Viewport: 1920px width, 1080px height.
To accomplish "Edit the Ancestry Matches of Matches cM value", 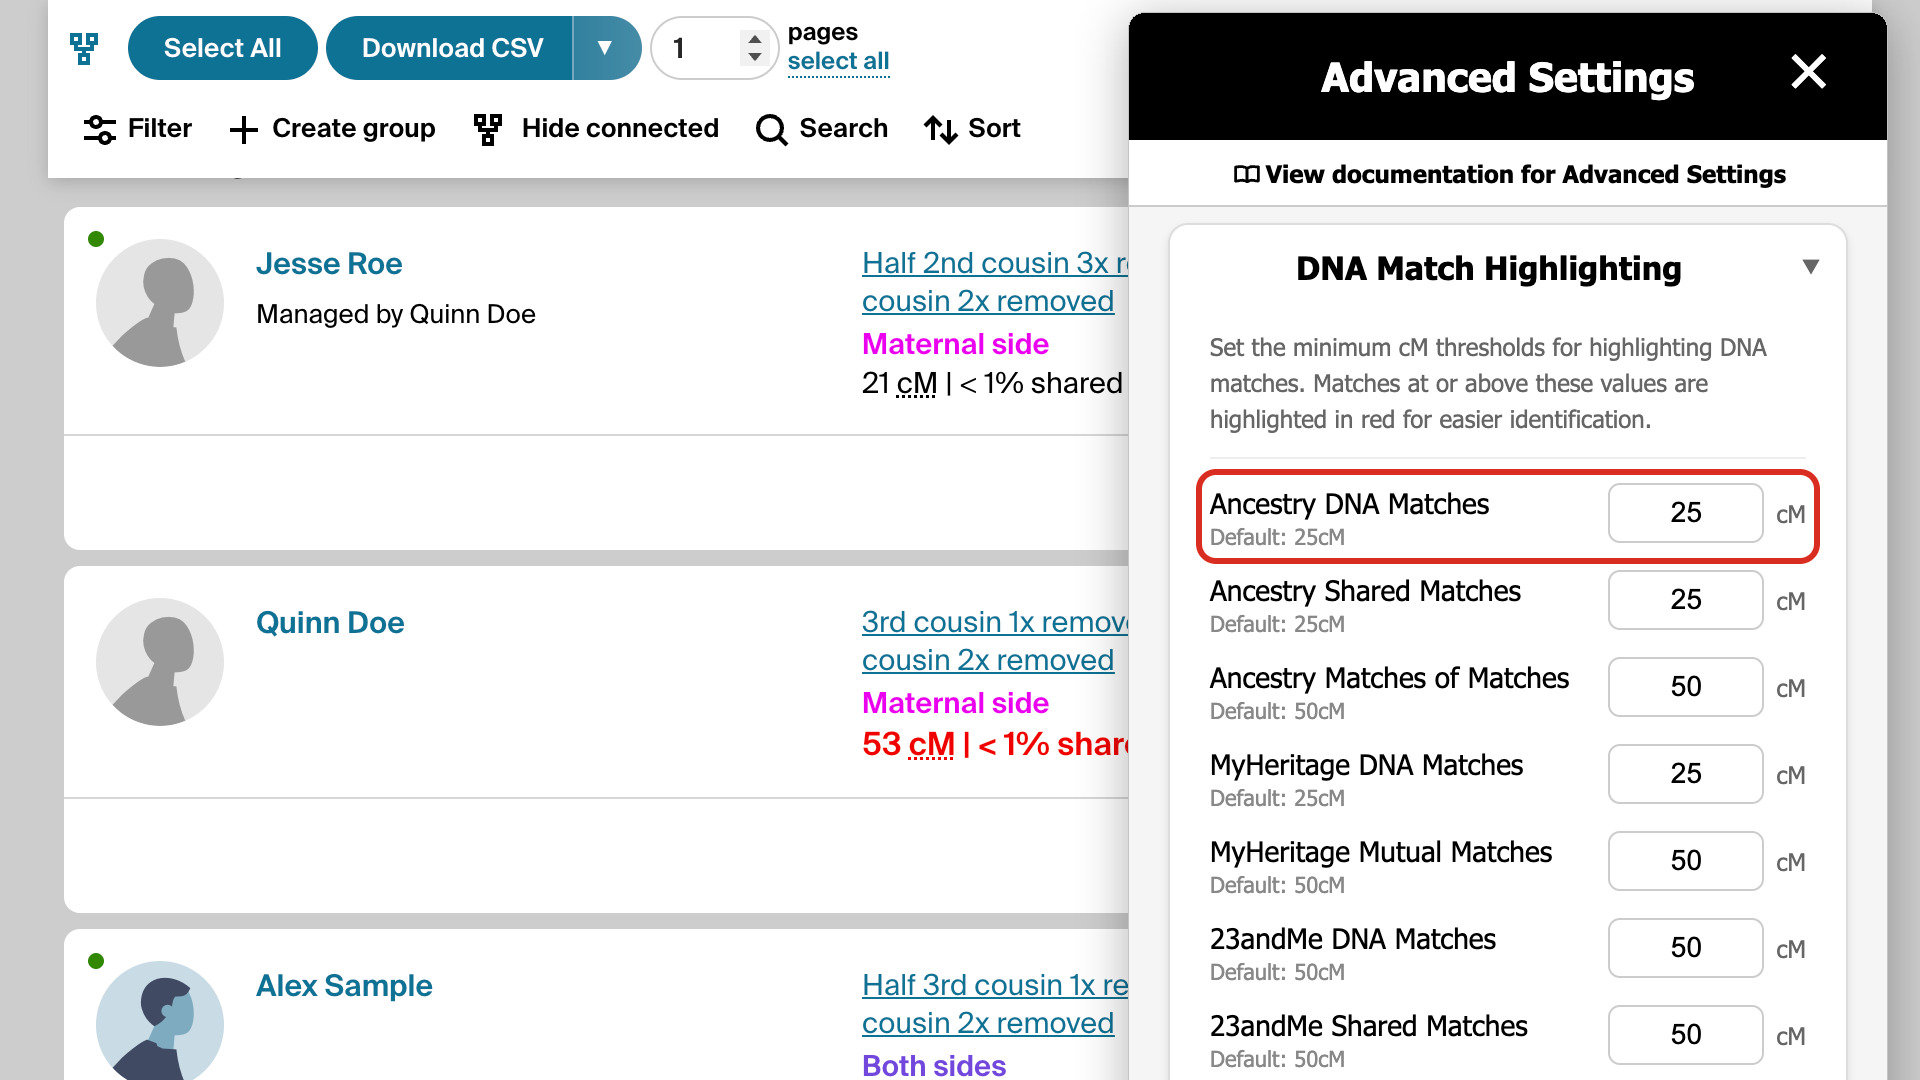I will pos(1685,687).
